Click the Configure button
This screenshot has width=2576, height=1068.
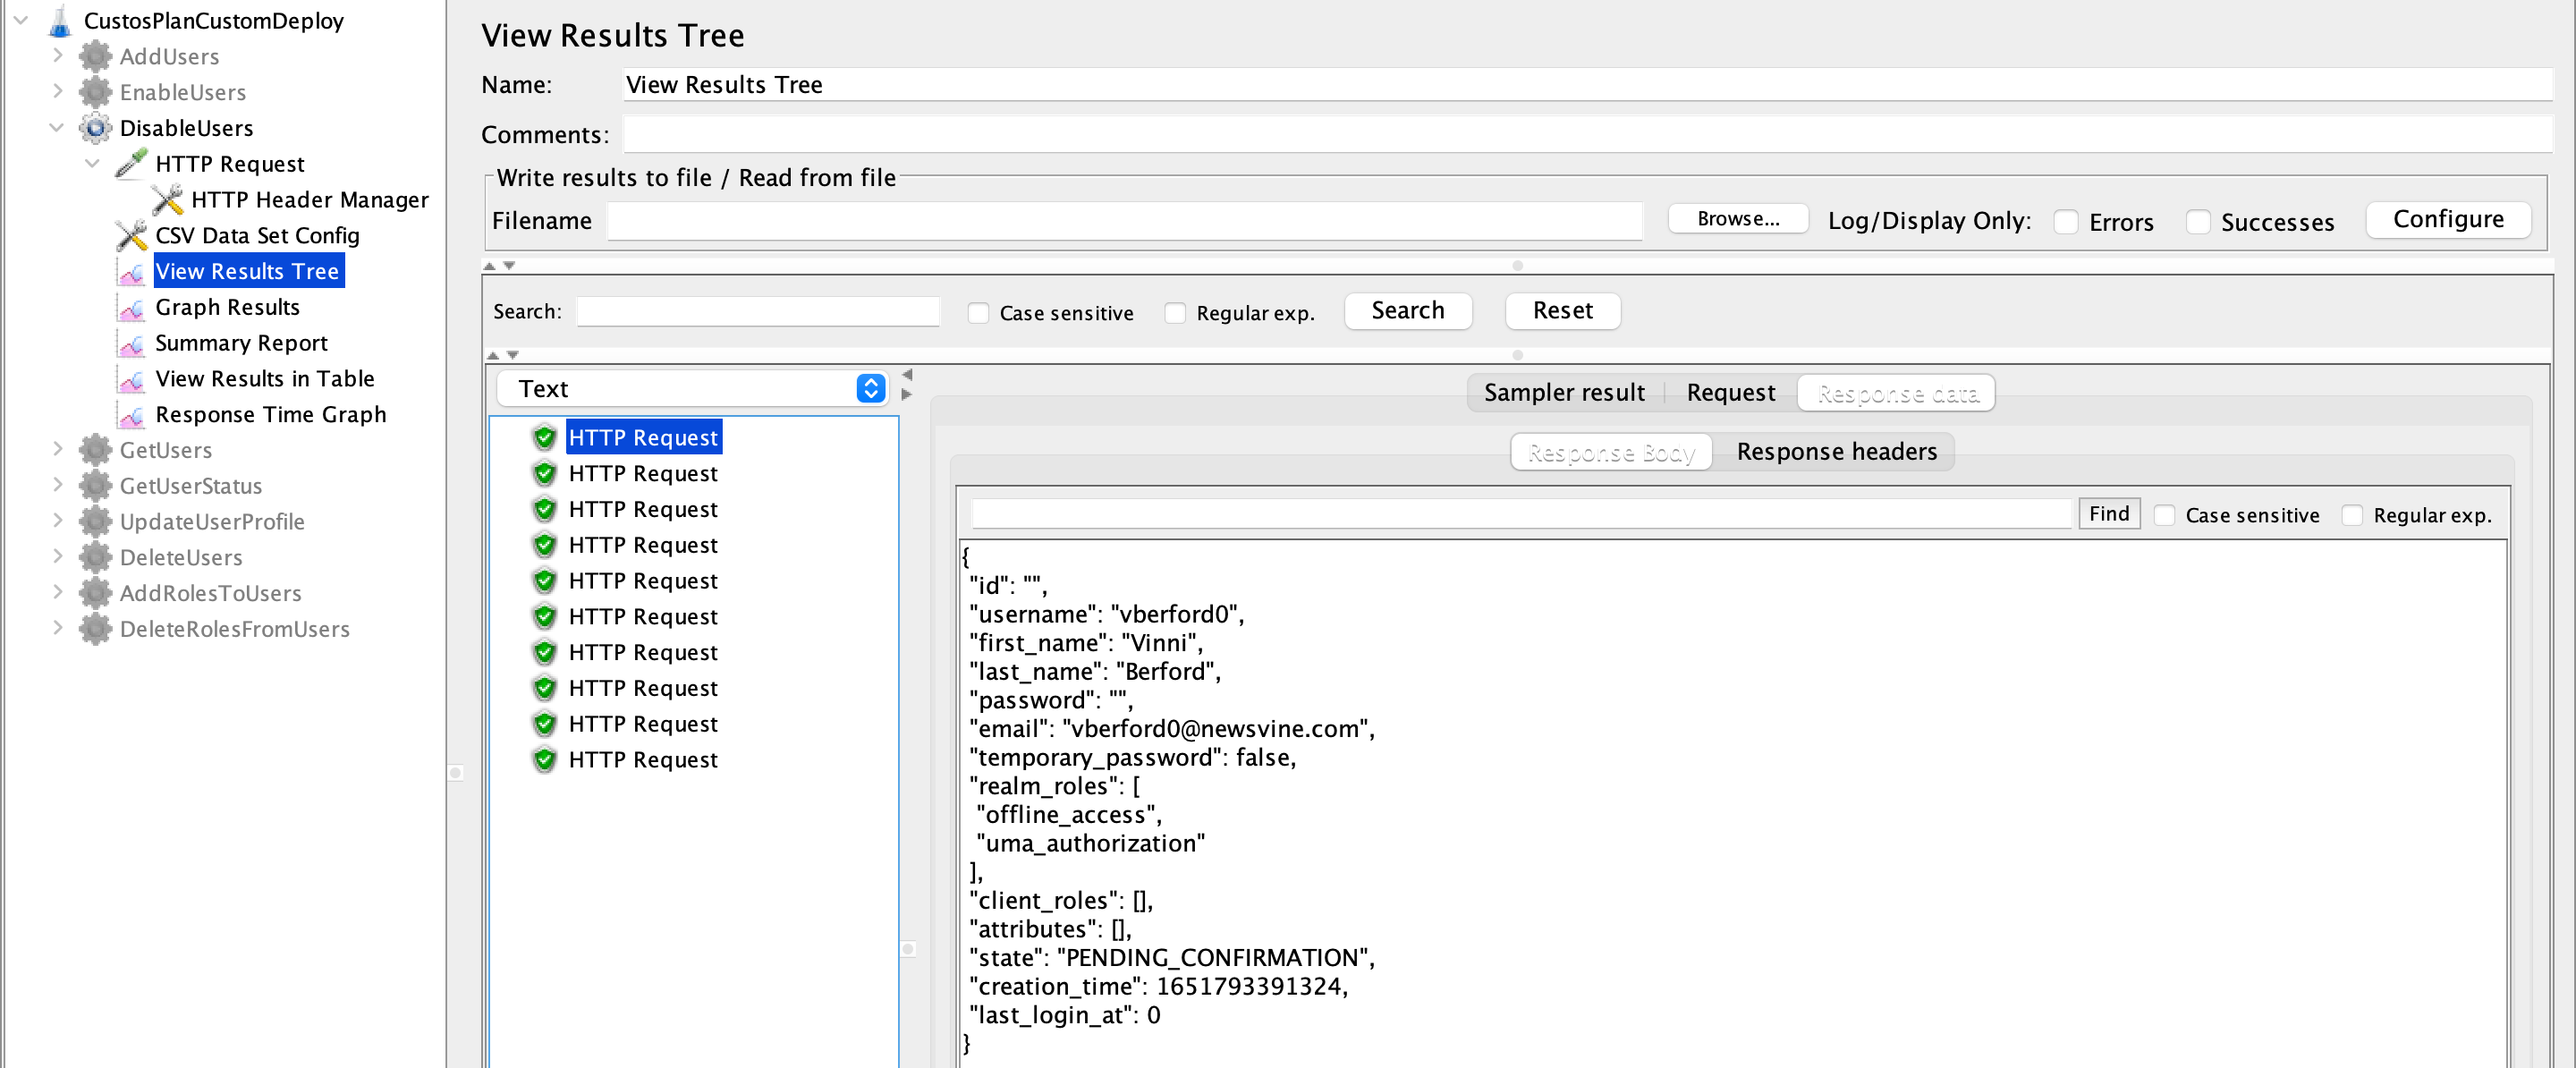pyautogui.click(x=2447, y=219)
